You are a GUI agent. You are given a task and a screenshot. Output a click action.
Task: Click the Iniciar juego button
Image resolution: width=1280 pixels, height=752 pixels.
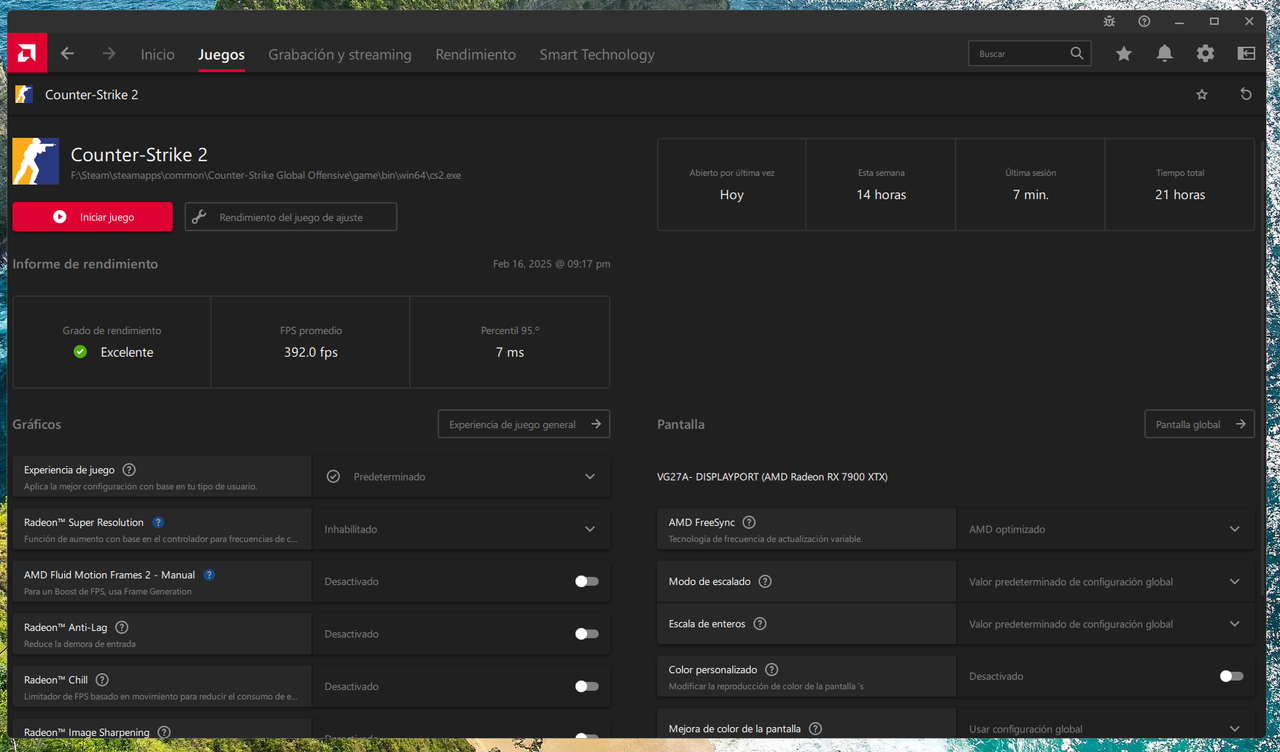tap(92, 217)
